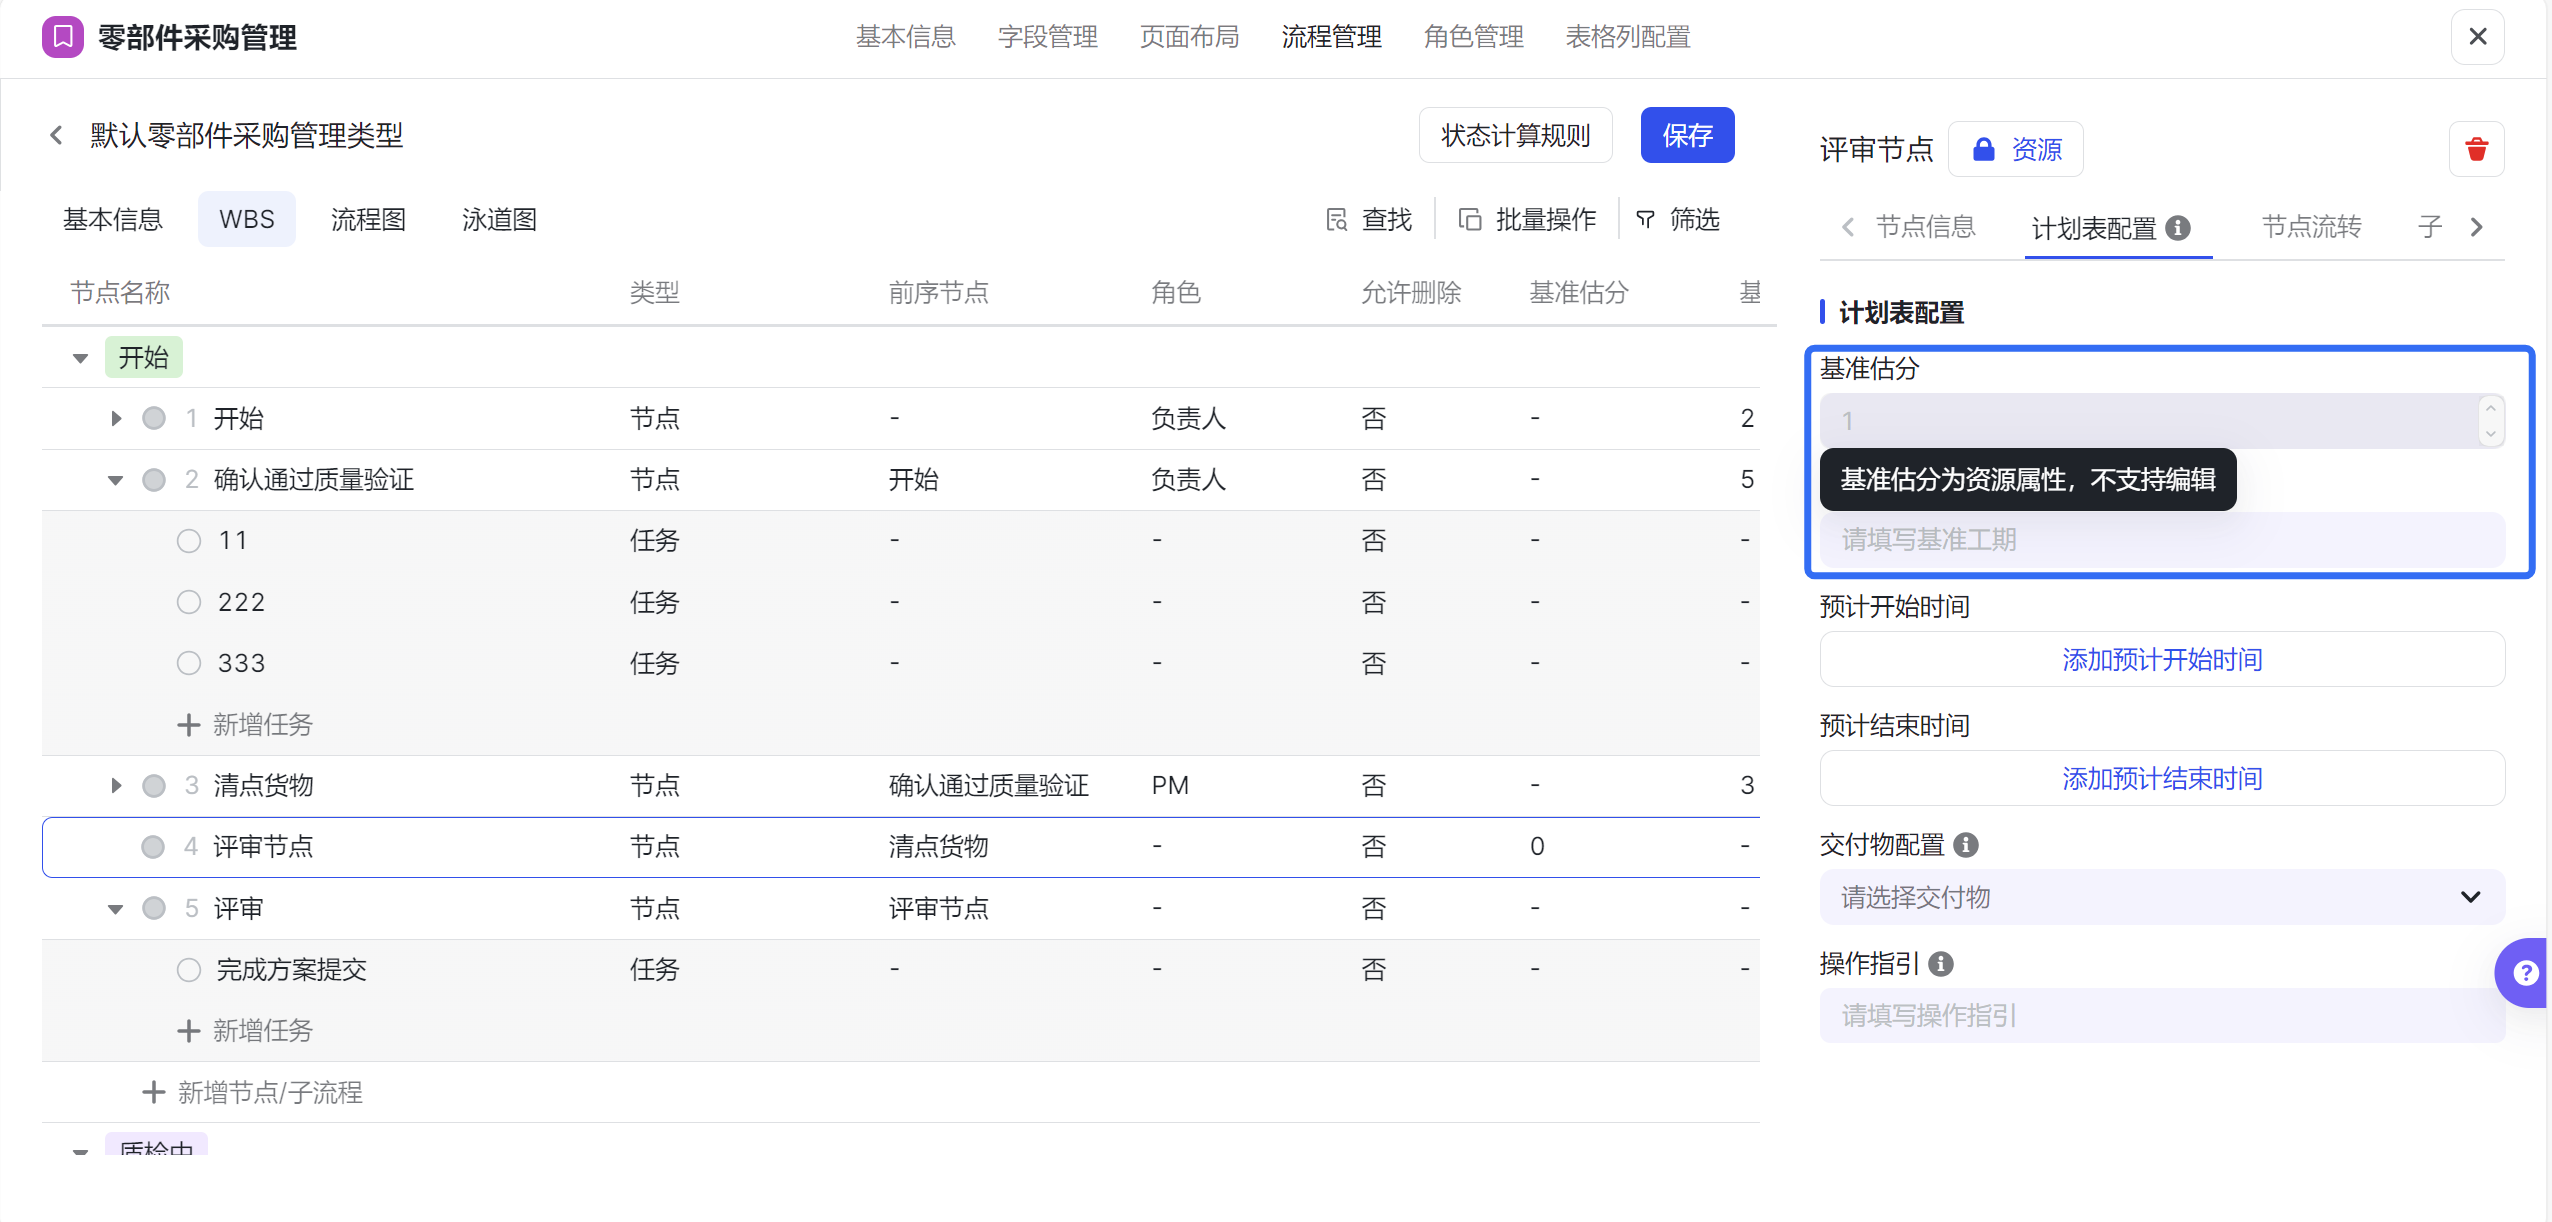Screen dimensions: 2552x1222
Task: Toggle status circle of 清点货物 node
Action: pos(154,786)
